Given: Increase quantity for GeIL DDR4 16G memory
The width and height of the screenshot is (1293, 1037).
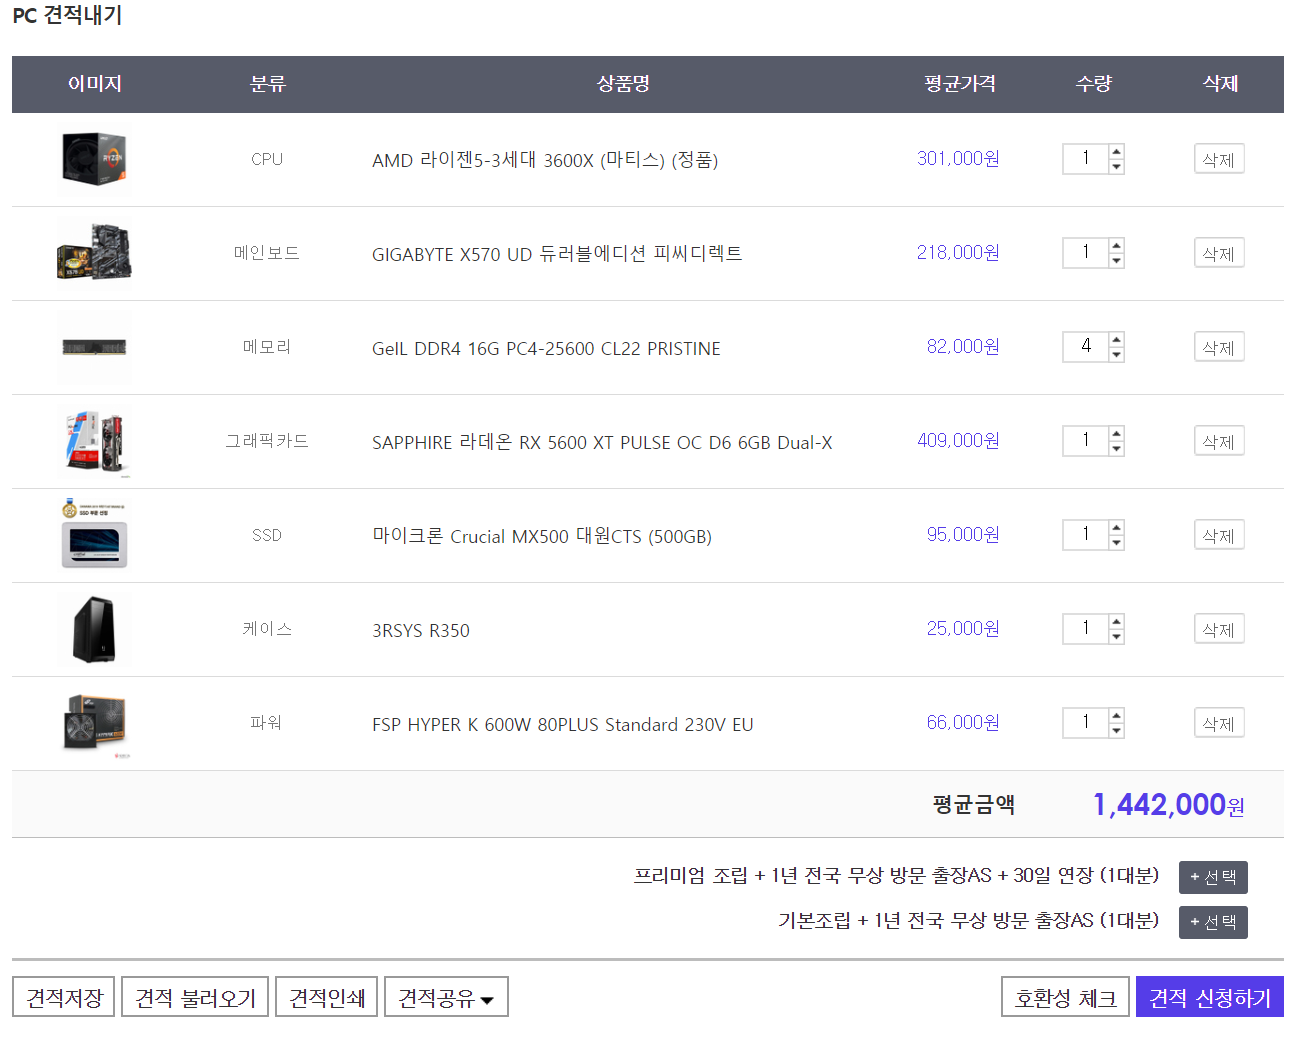Looking at the screenshot, I should tap(1116, 340).
